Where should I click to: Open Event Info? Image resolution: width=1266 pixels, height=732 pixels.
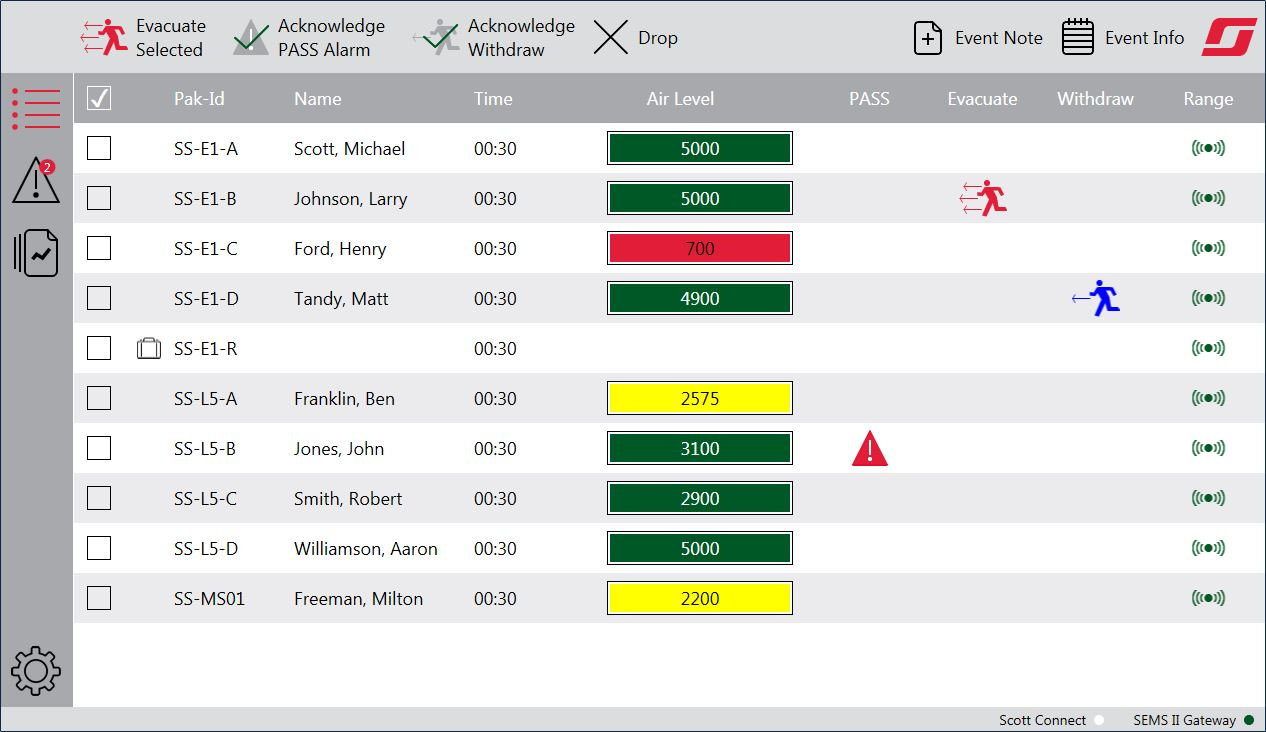[x=1122, y=37]
